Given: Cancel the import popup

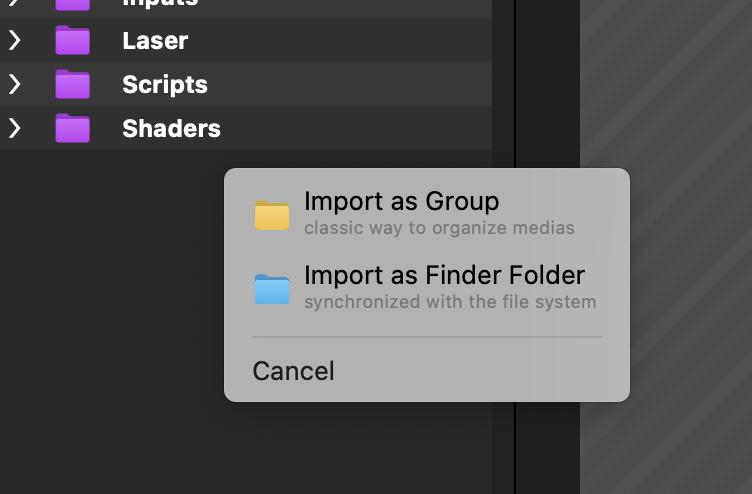Looking at the screenshot, I should click(x=293, y=371).
